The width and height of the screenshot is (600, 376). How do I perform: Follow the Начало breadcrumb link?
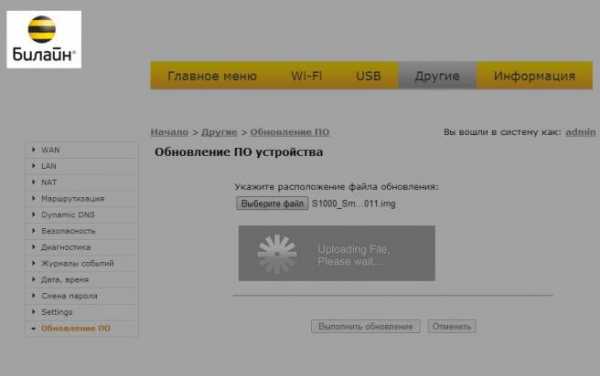point(170,132)
